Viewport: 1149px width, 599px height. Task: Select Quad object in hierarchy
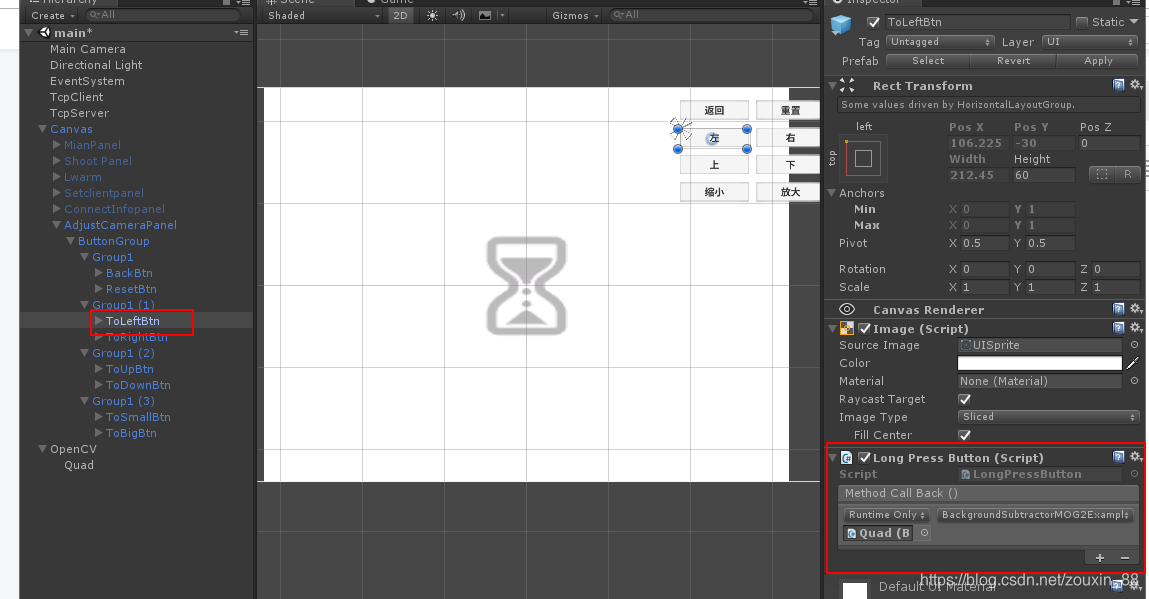pos(79,465)
